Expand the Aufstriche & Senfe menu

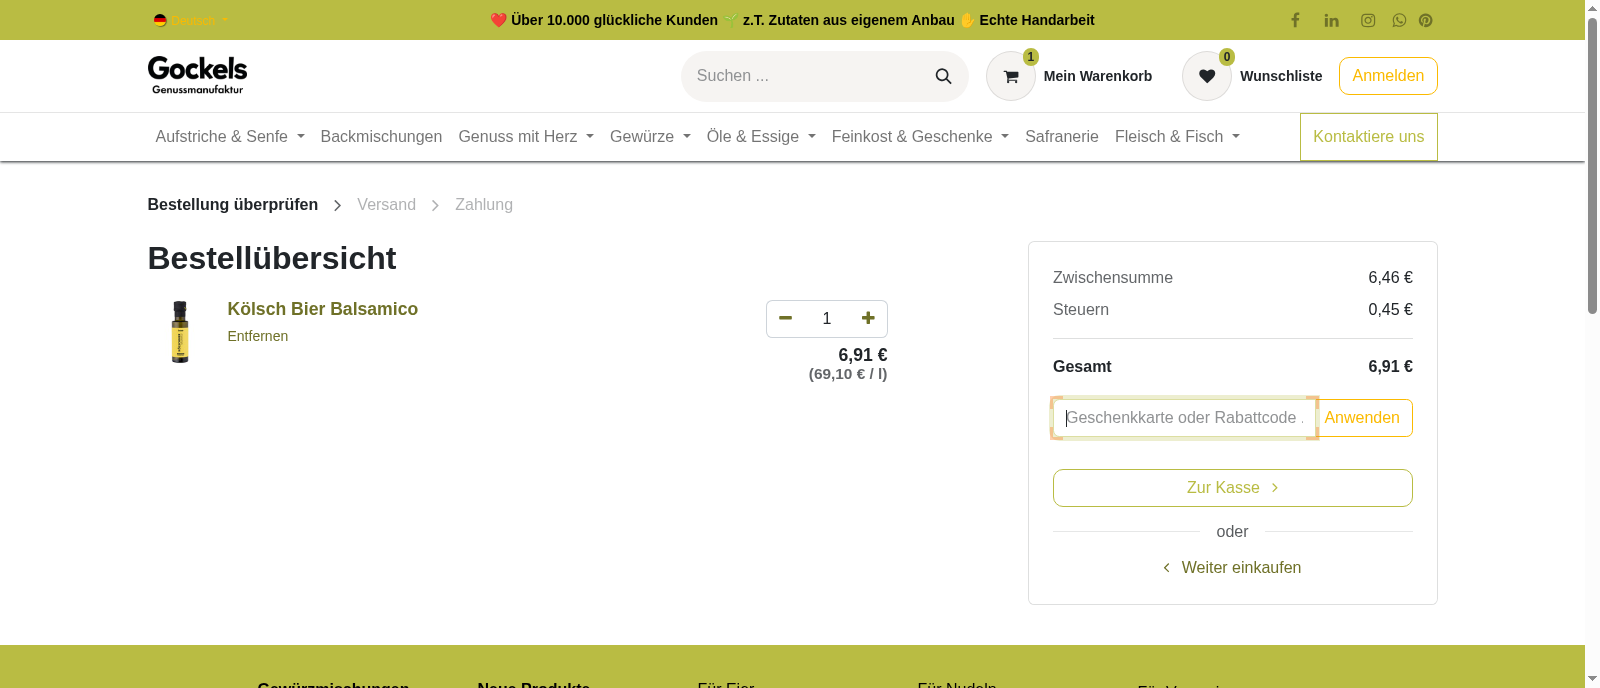click(x=230, y=137)
